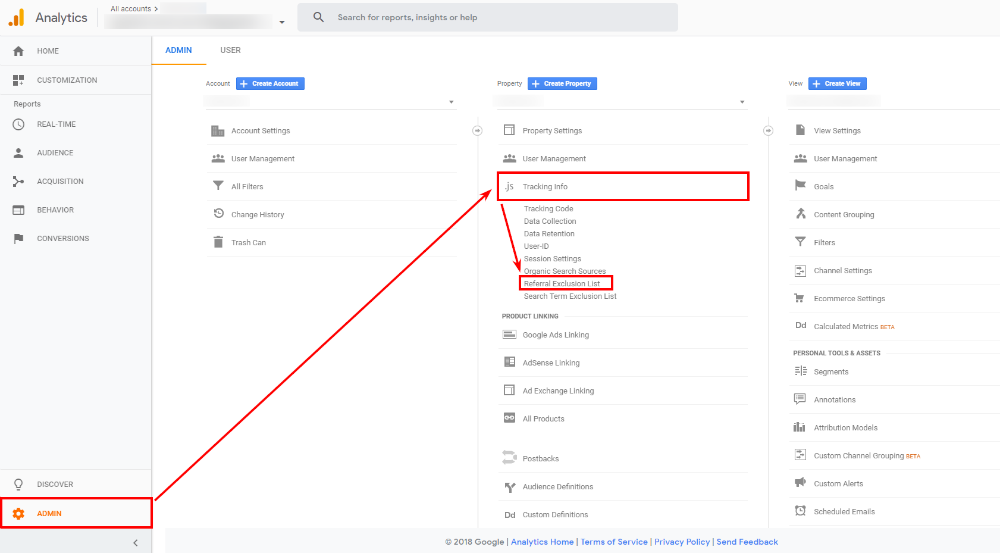The image size is (1000, 553).
Task: Open the Referral Exclusion List item
Action: click(x=562, y=284)
